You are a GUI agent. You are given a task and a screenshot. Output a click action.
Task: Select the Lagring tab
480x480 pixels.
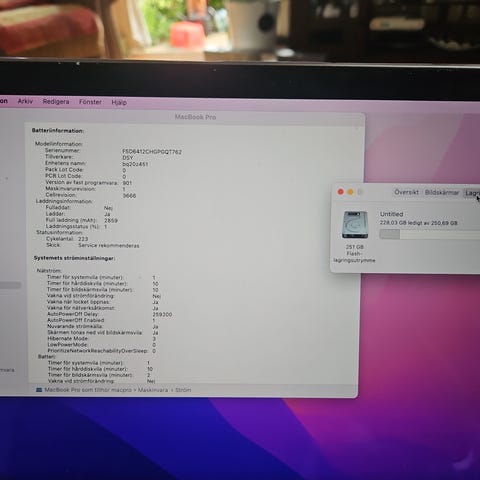472,193
